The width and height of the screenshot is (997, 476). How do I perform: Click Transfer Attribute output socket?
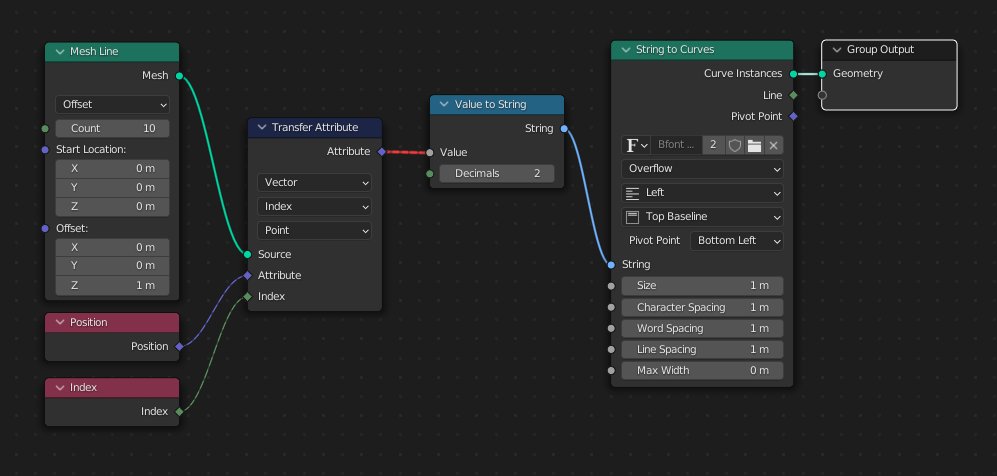click(x=382, y=151)
